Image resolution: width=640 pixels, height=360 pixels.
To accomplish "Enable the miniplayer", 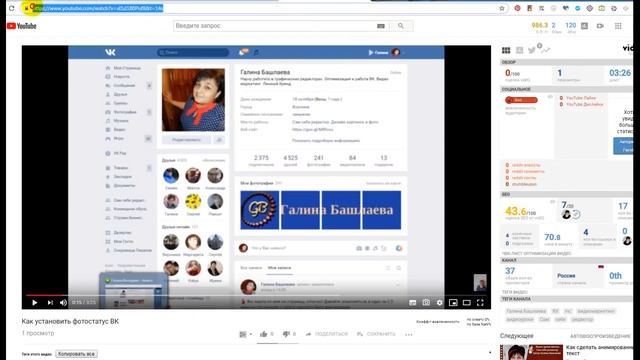I will (453, 302).
